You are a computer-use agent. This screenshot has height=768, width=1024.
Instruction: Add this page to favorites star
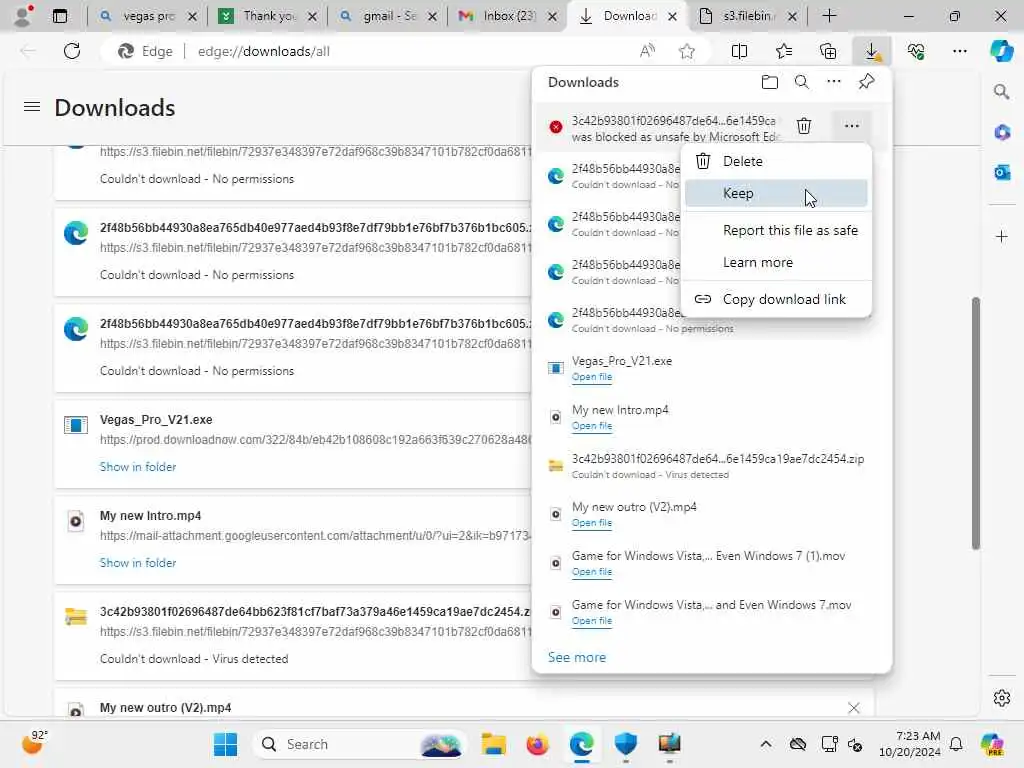tap(686, 51)
